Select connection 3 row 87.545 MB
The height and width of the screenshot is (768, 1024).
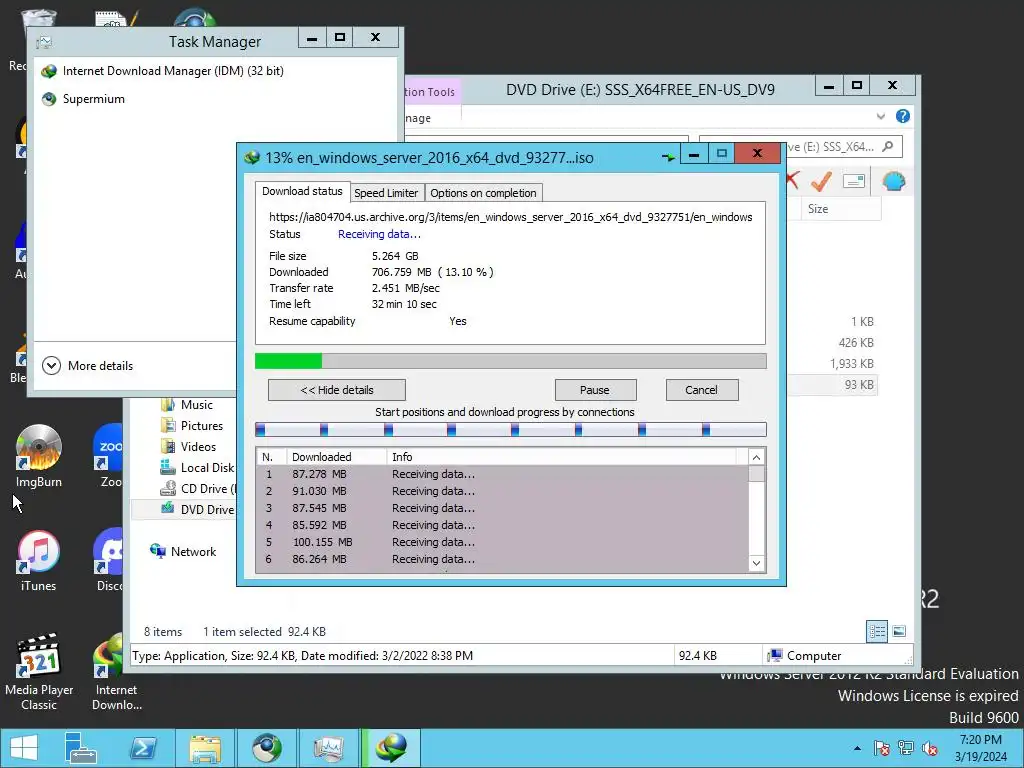503,508
